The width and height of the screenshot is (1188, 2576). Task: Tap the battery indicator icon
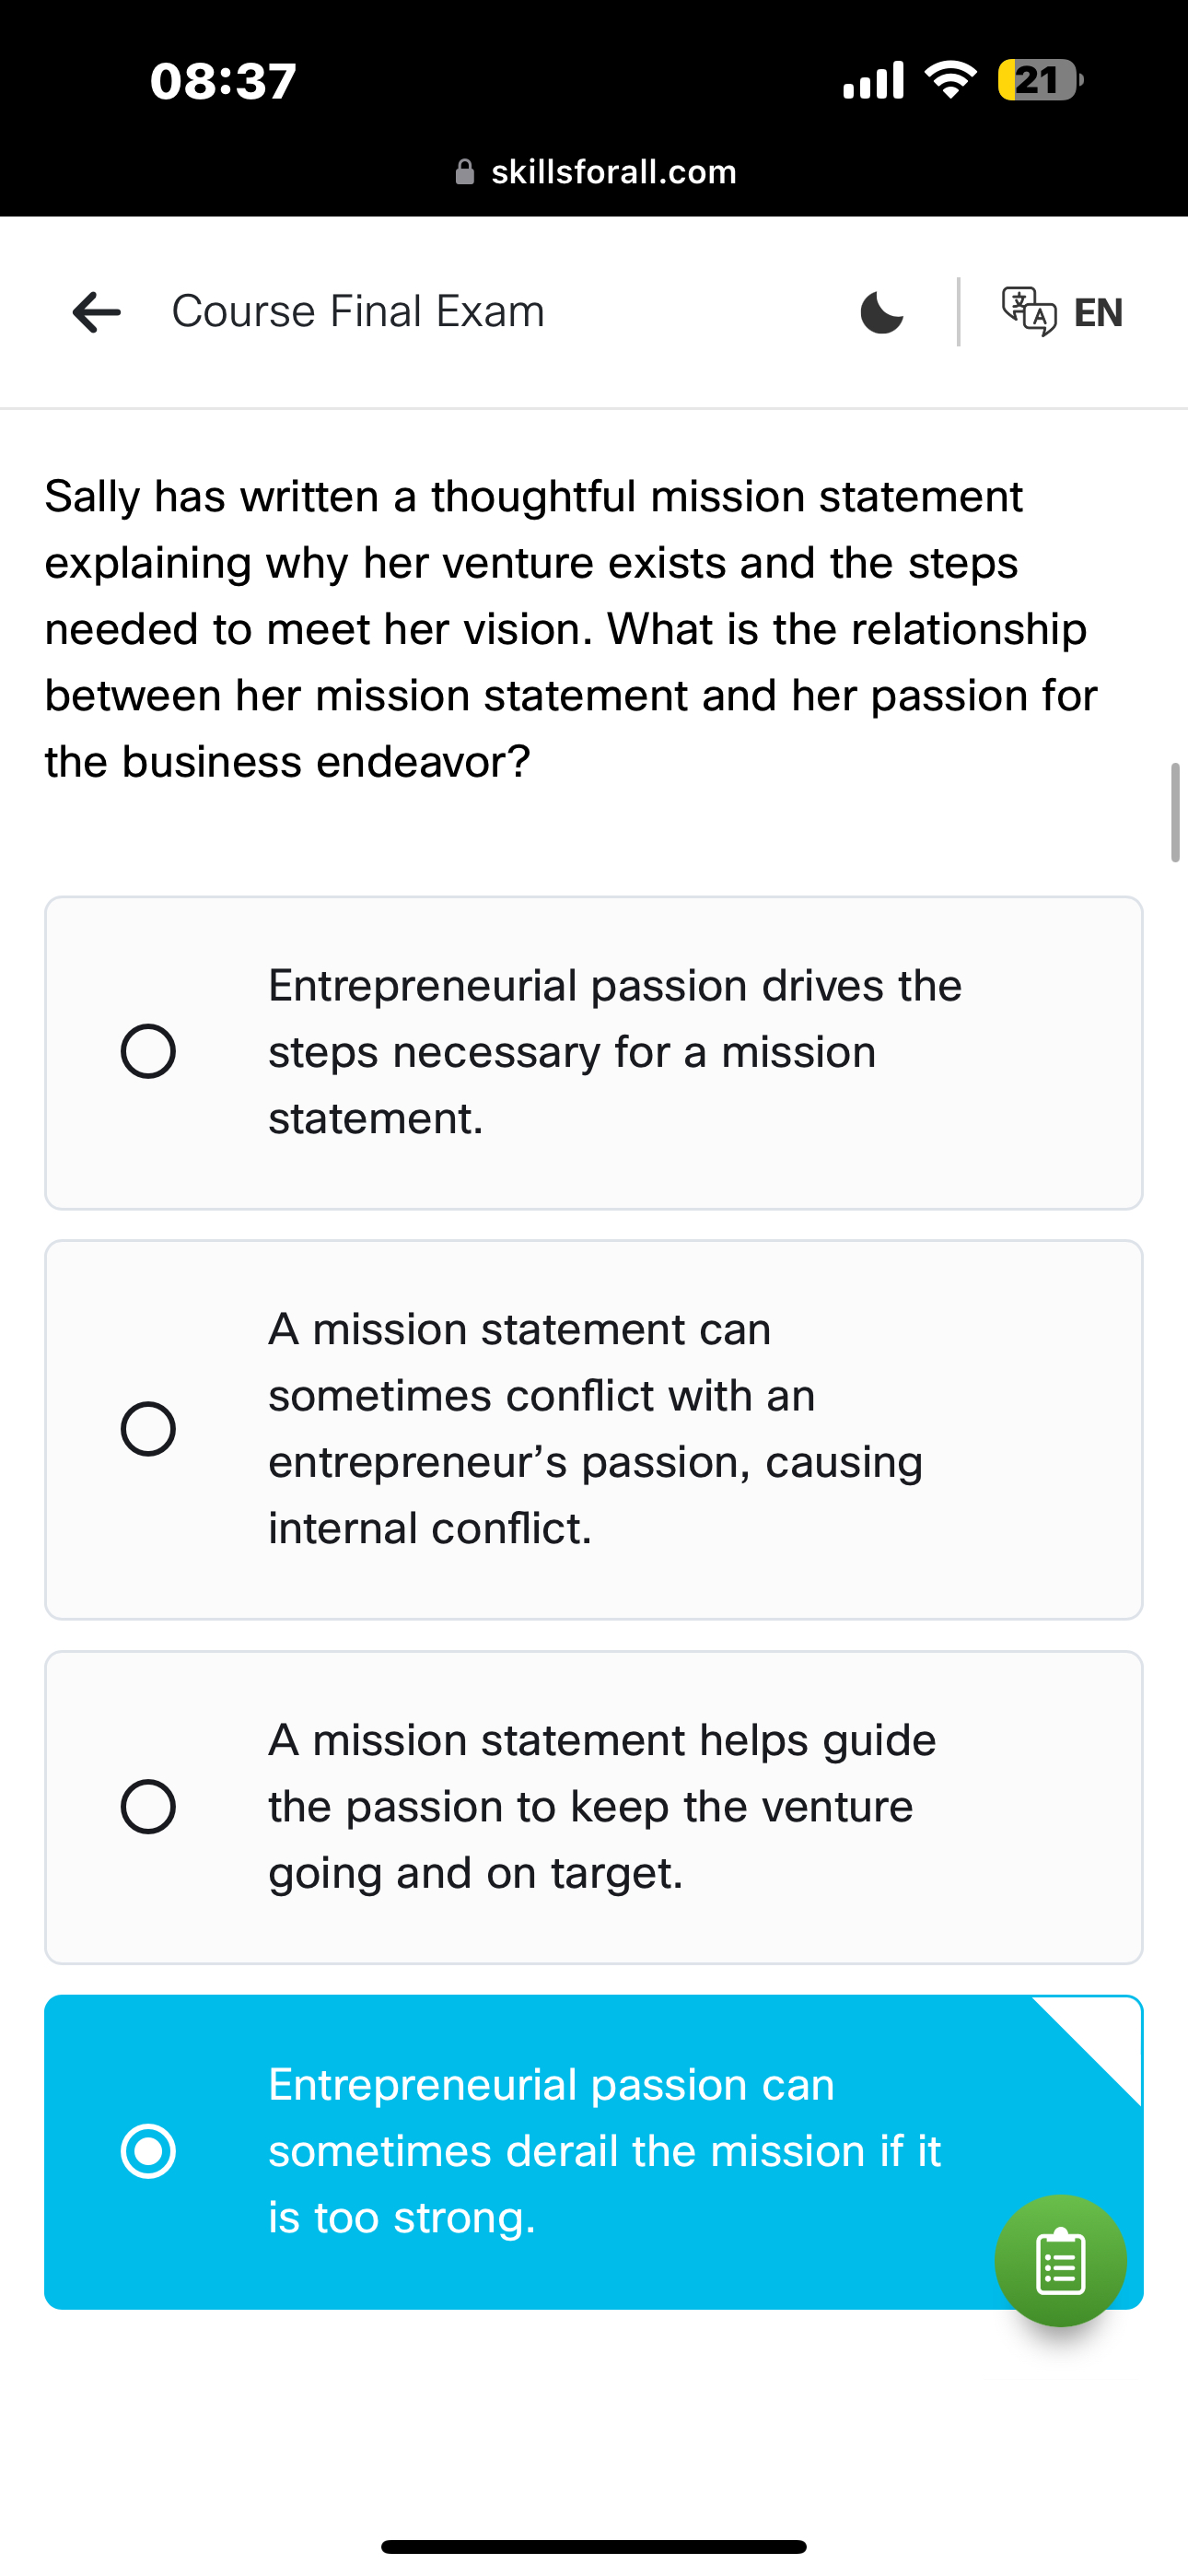pos(1039,80)
